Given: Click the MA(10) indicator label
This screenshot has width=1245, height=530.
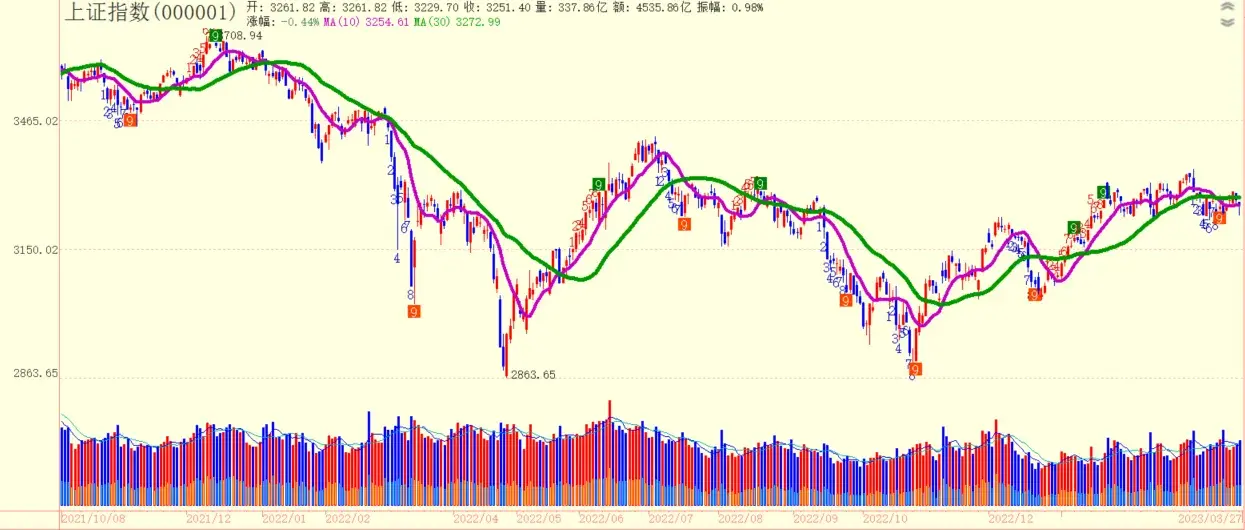Looking at the screenshot, I should pyautogui.click(x=366, y=21).
